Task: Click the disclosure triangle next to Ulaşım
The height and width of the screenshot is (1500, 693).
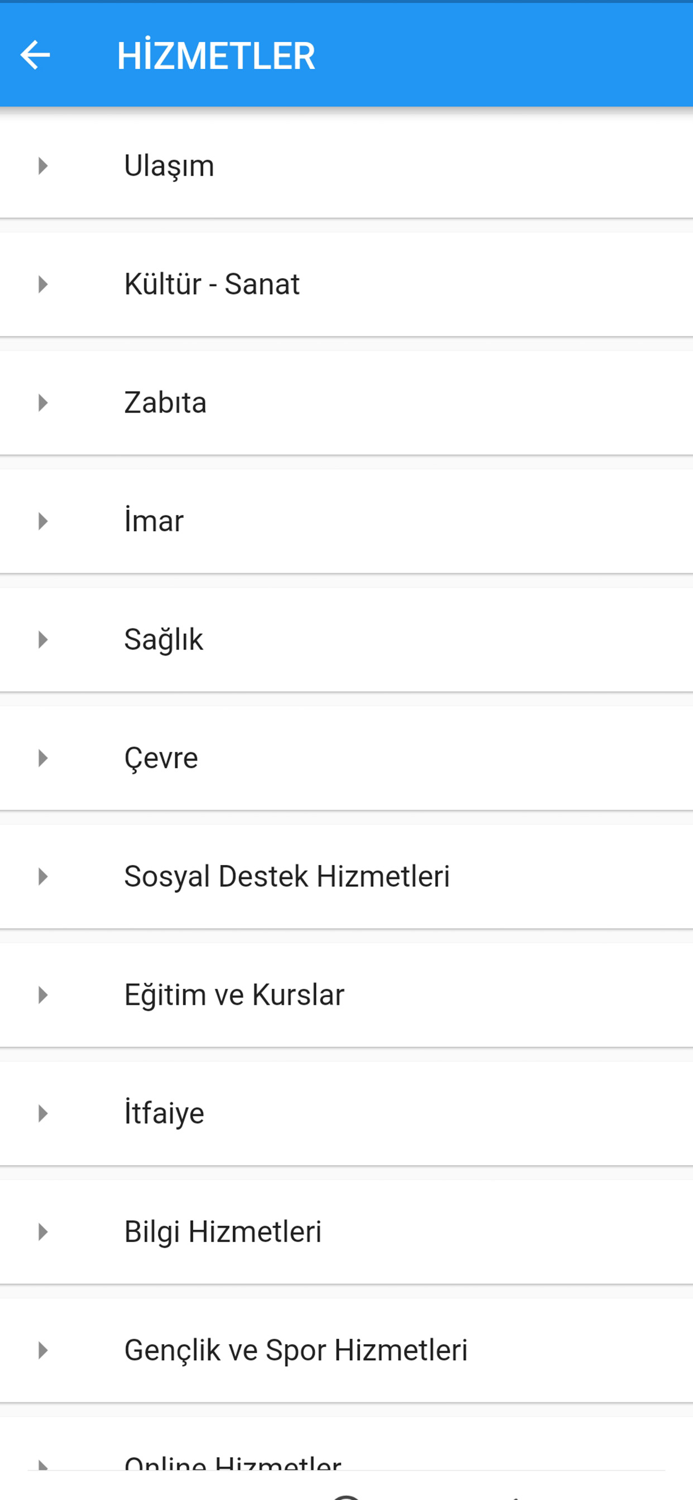Action: 42,165
